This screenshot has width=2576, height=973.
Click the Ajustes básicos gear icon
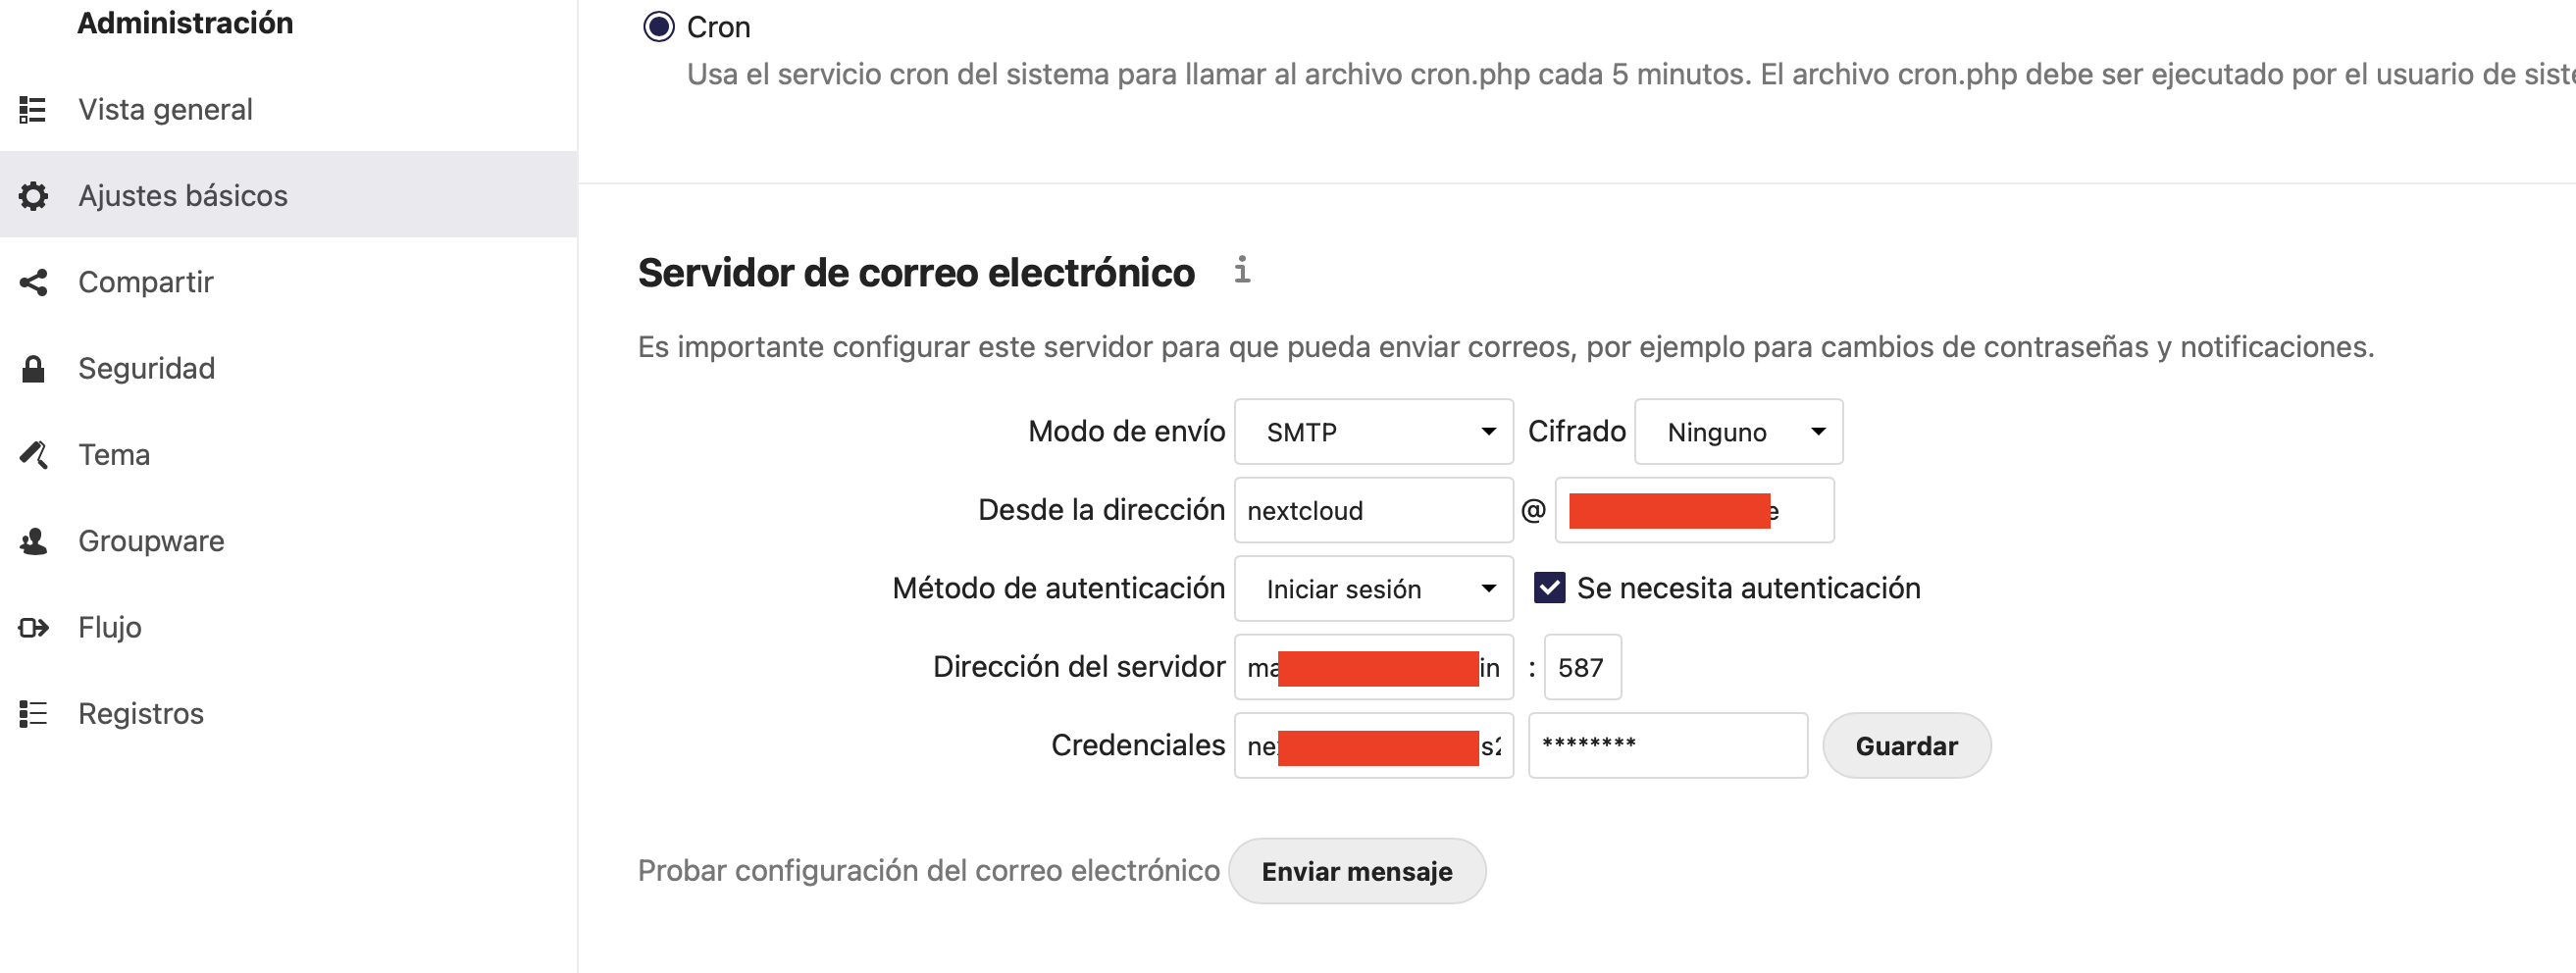point(33,195)
